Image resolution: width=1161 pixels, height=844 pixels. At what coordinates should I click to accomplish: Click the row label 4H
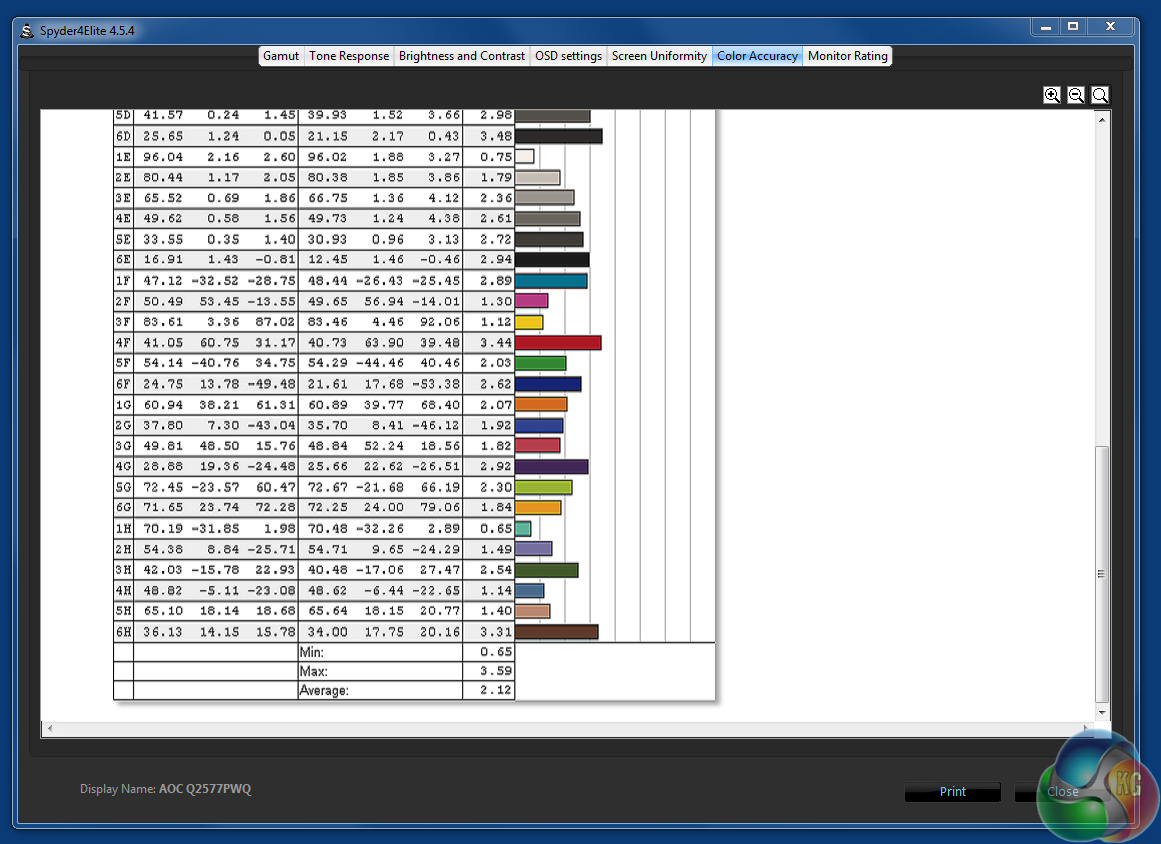[x=123, y=591]
